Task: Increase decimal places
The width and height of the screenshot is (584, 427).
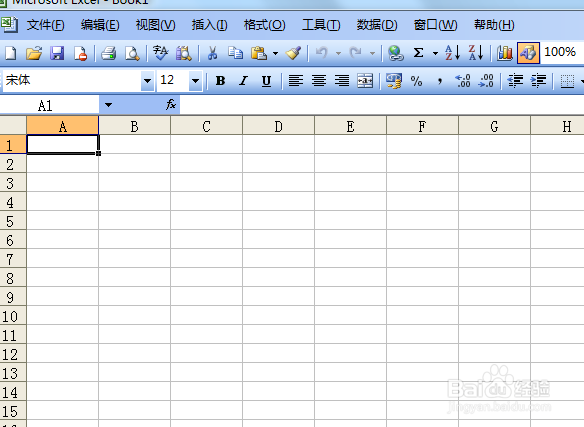Action: 463,80
